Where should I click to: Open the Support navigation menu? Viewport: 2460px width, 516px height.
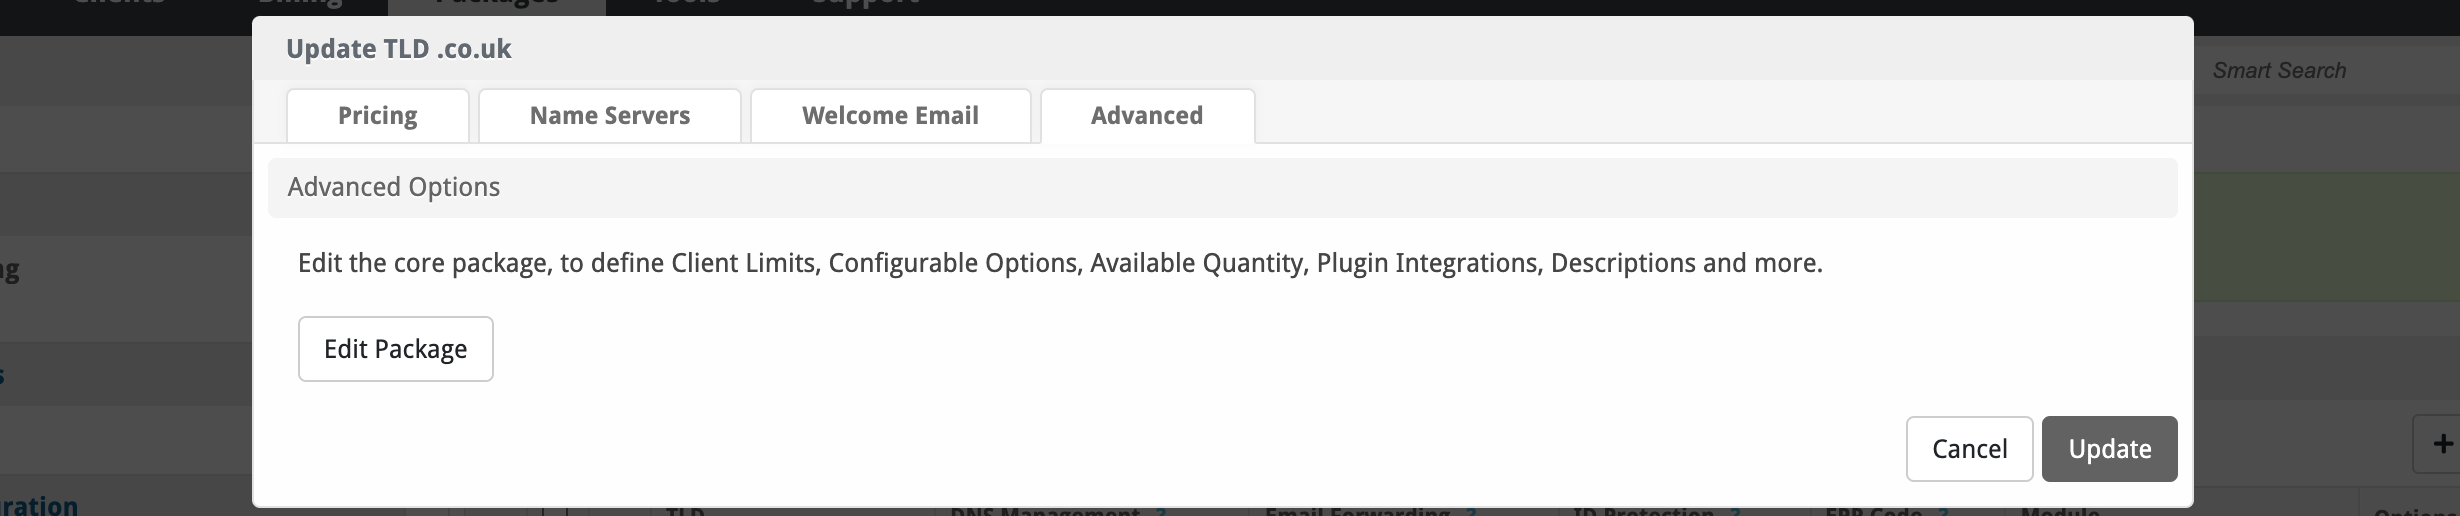pos(864,4)
